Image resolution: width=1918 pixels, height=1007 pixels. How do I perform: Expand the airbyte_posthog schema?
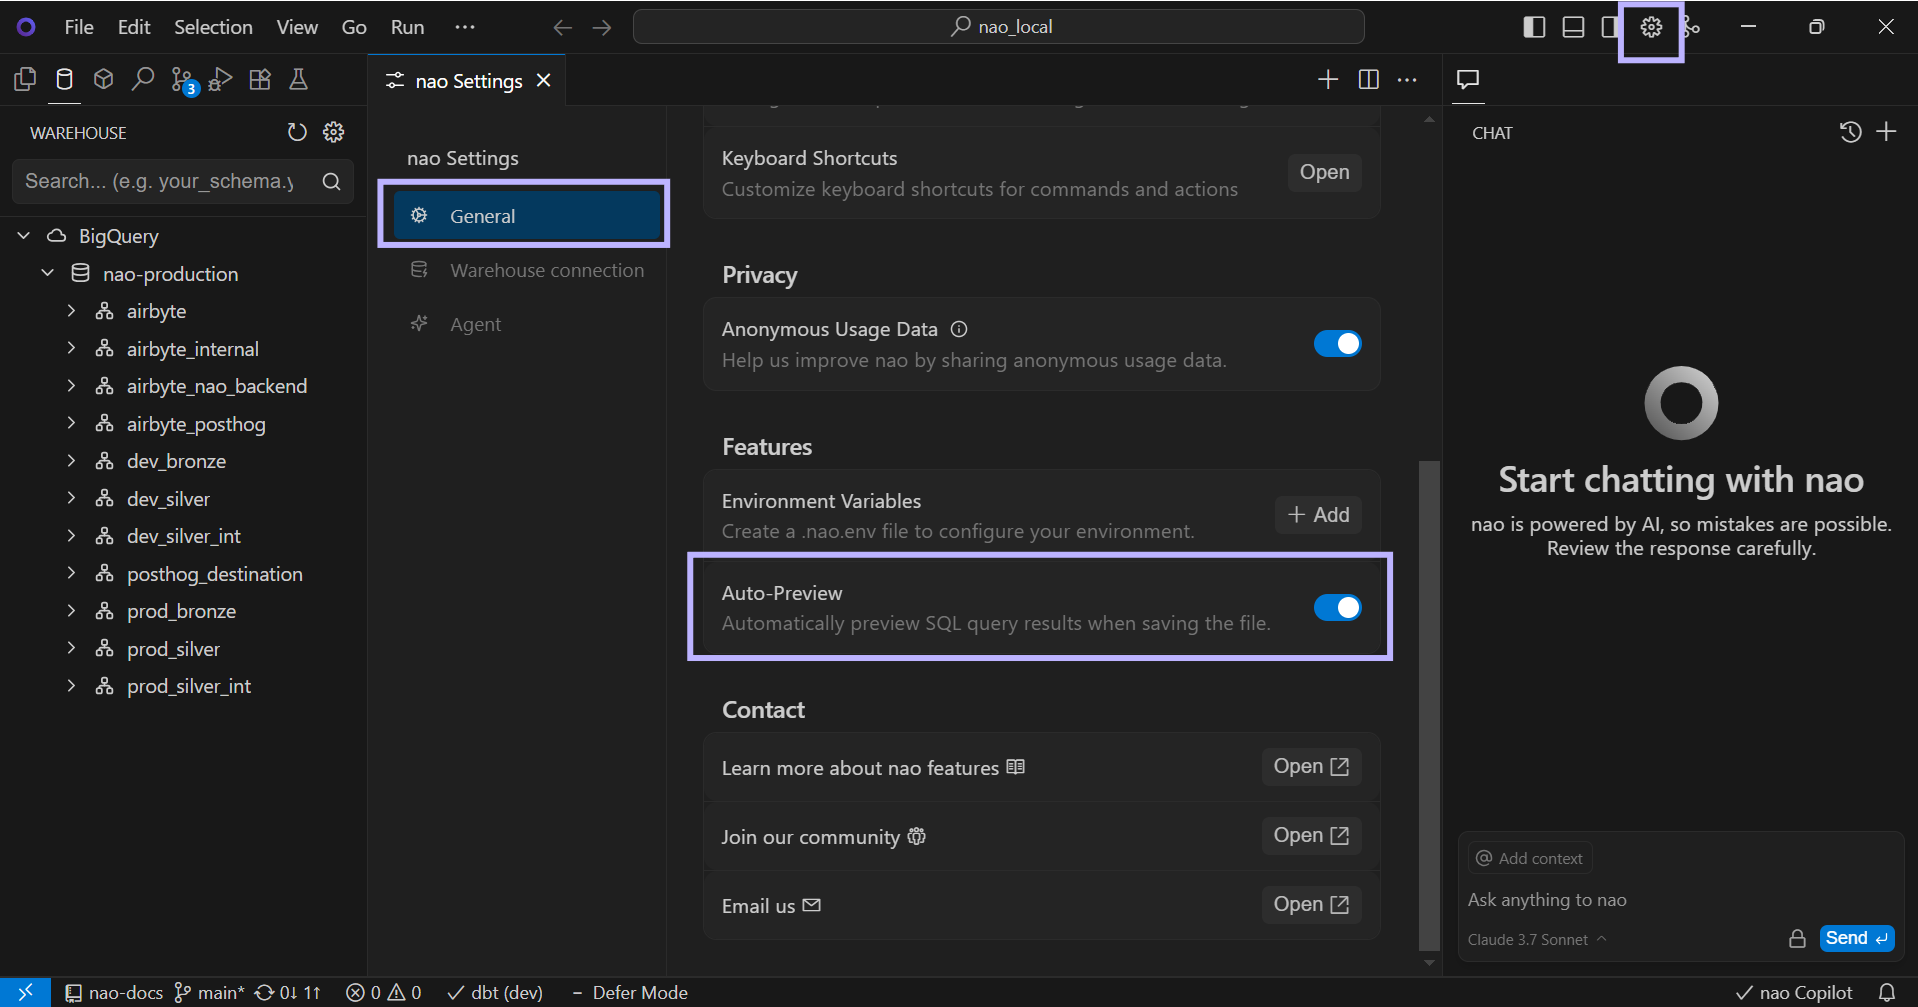(71, 424)
